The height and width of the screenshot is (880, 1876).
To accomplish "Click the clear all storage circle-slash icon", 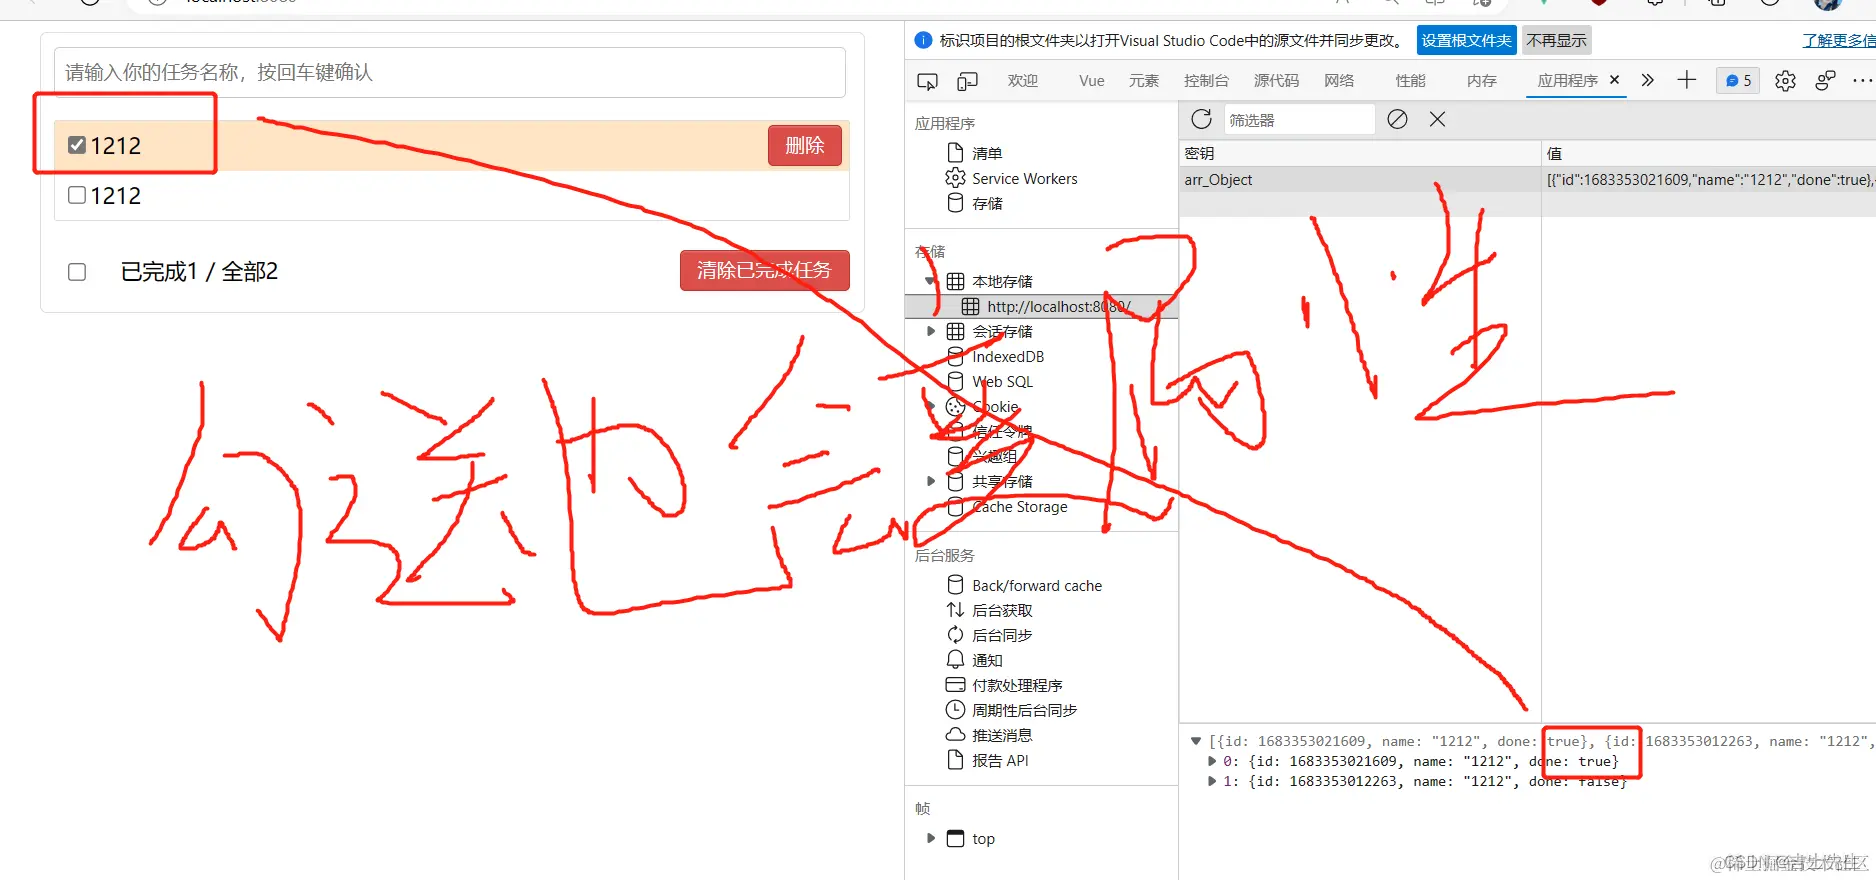I will click(1398, 119).
